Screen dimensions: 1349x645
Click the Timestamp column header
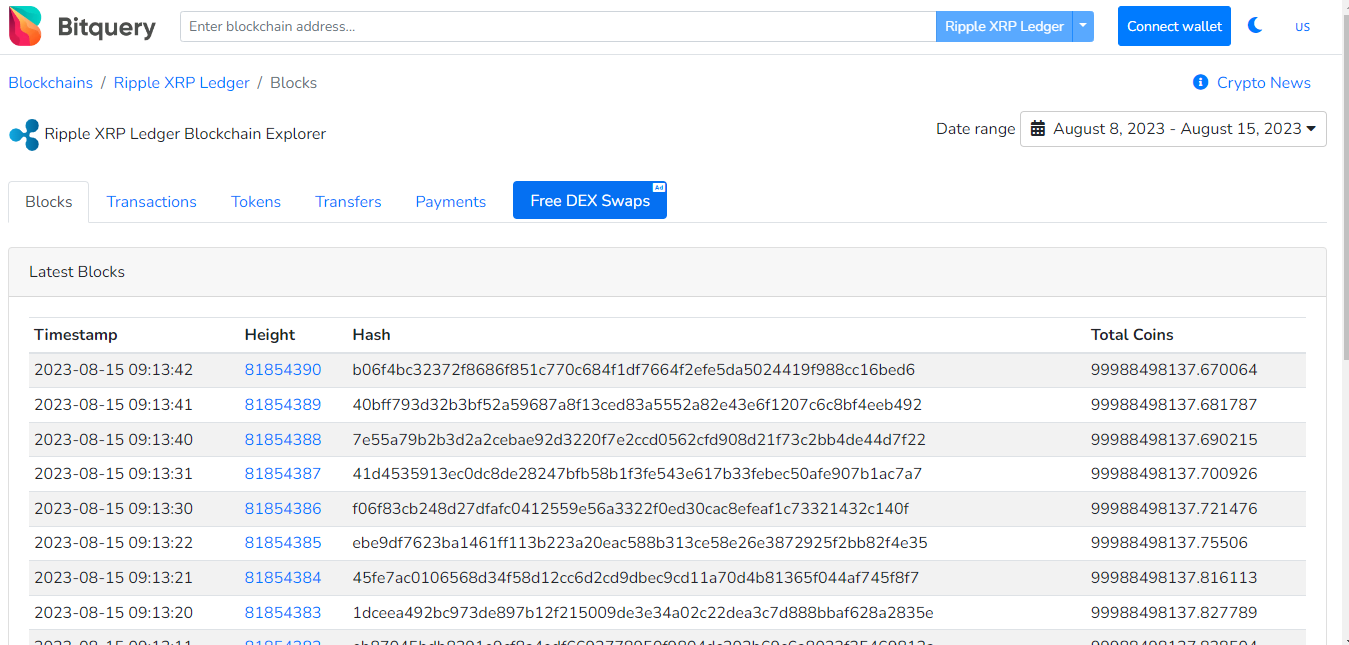click(x=76, y=335)
